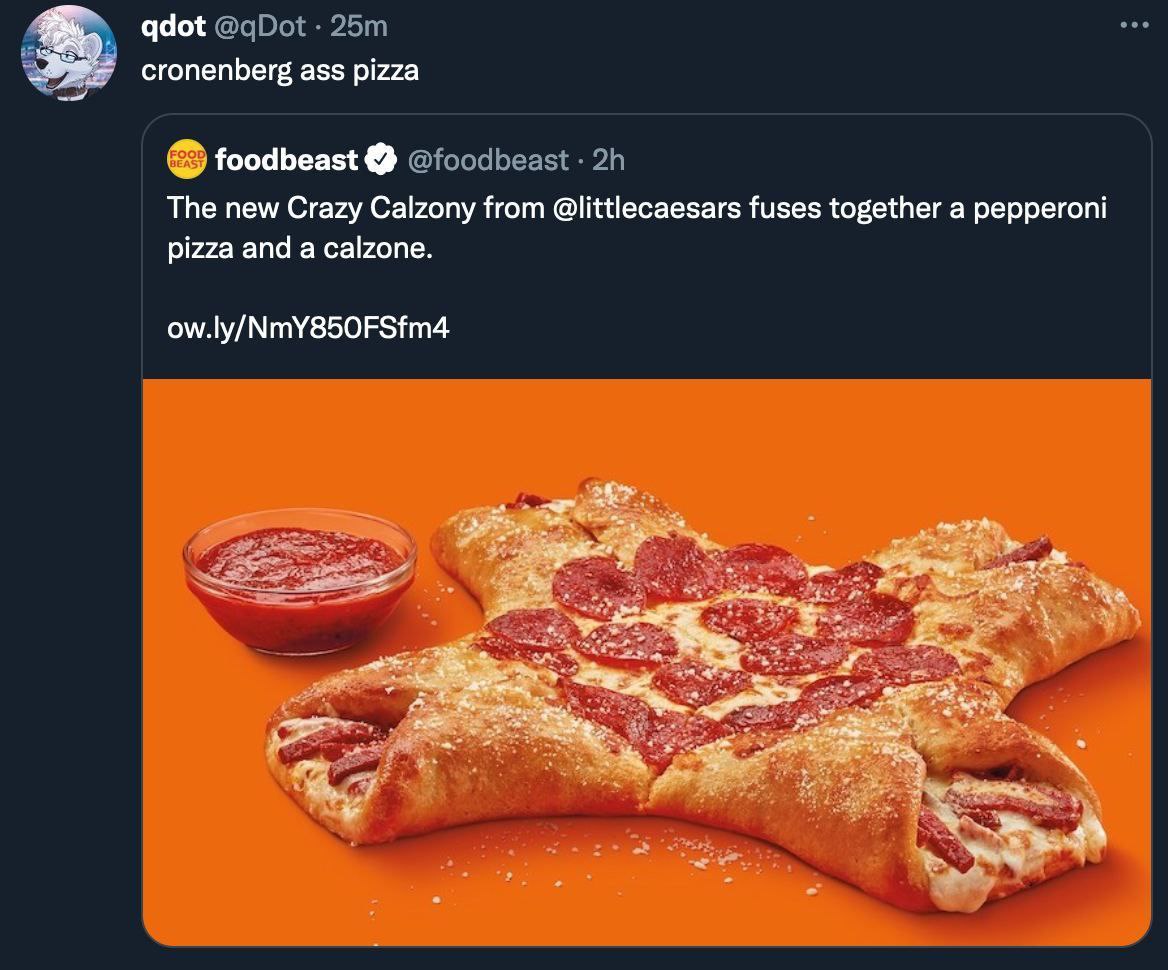Click the blue verified badge next to foodbeast
The width and height of the screenshot is (1168, 970).
tap(381, 159)
